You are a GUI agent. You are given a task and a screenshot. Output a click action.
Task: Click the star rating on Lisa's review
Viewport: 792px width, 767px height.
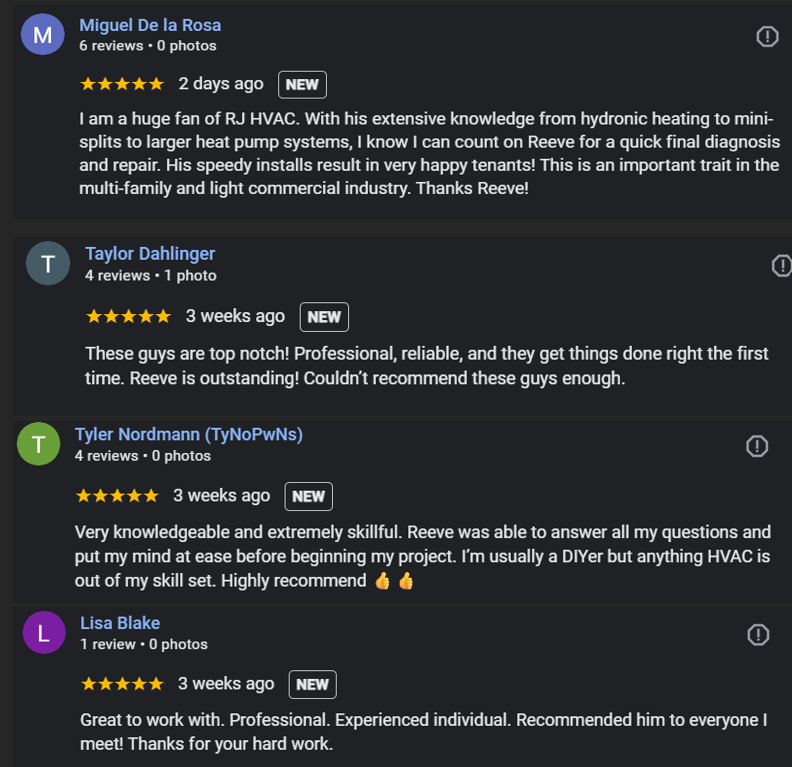point(122,684)
